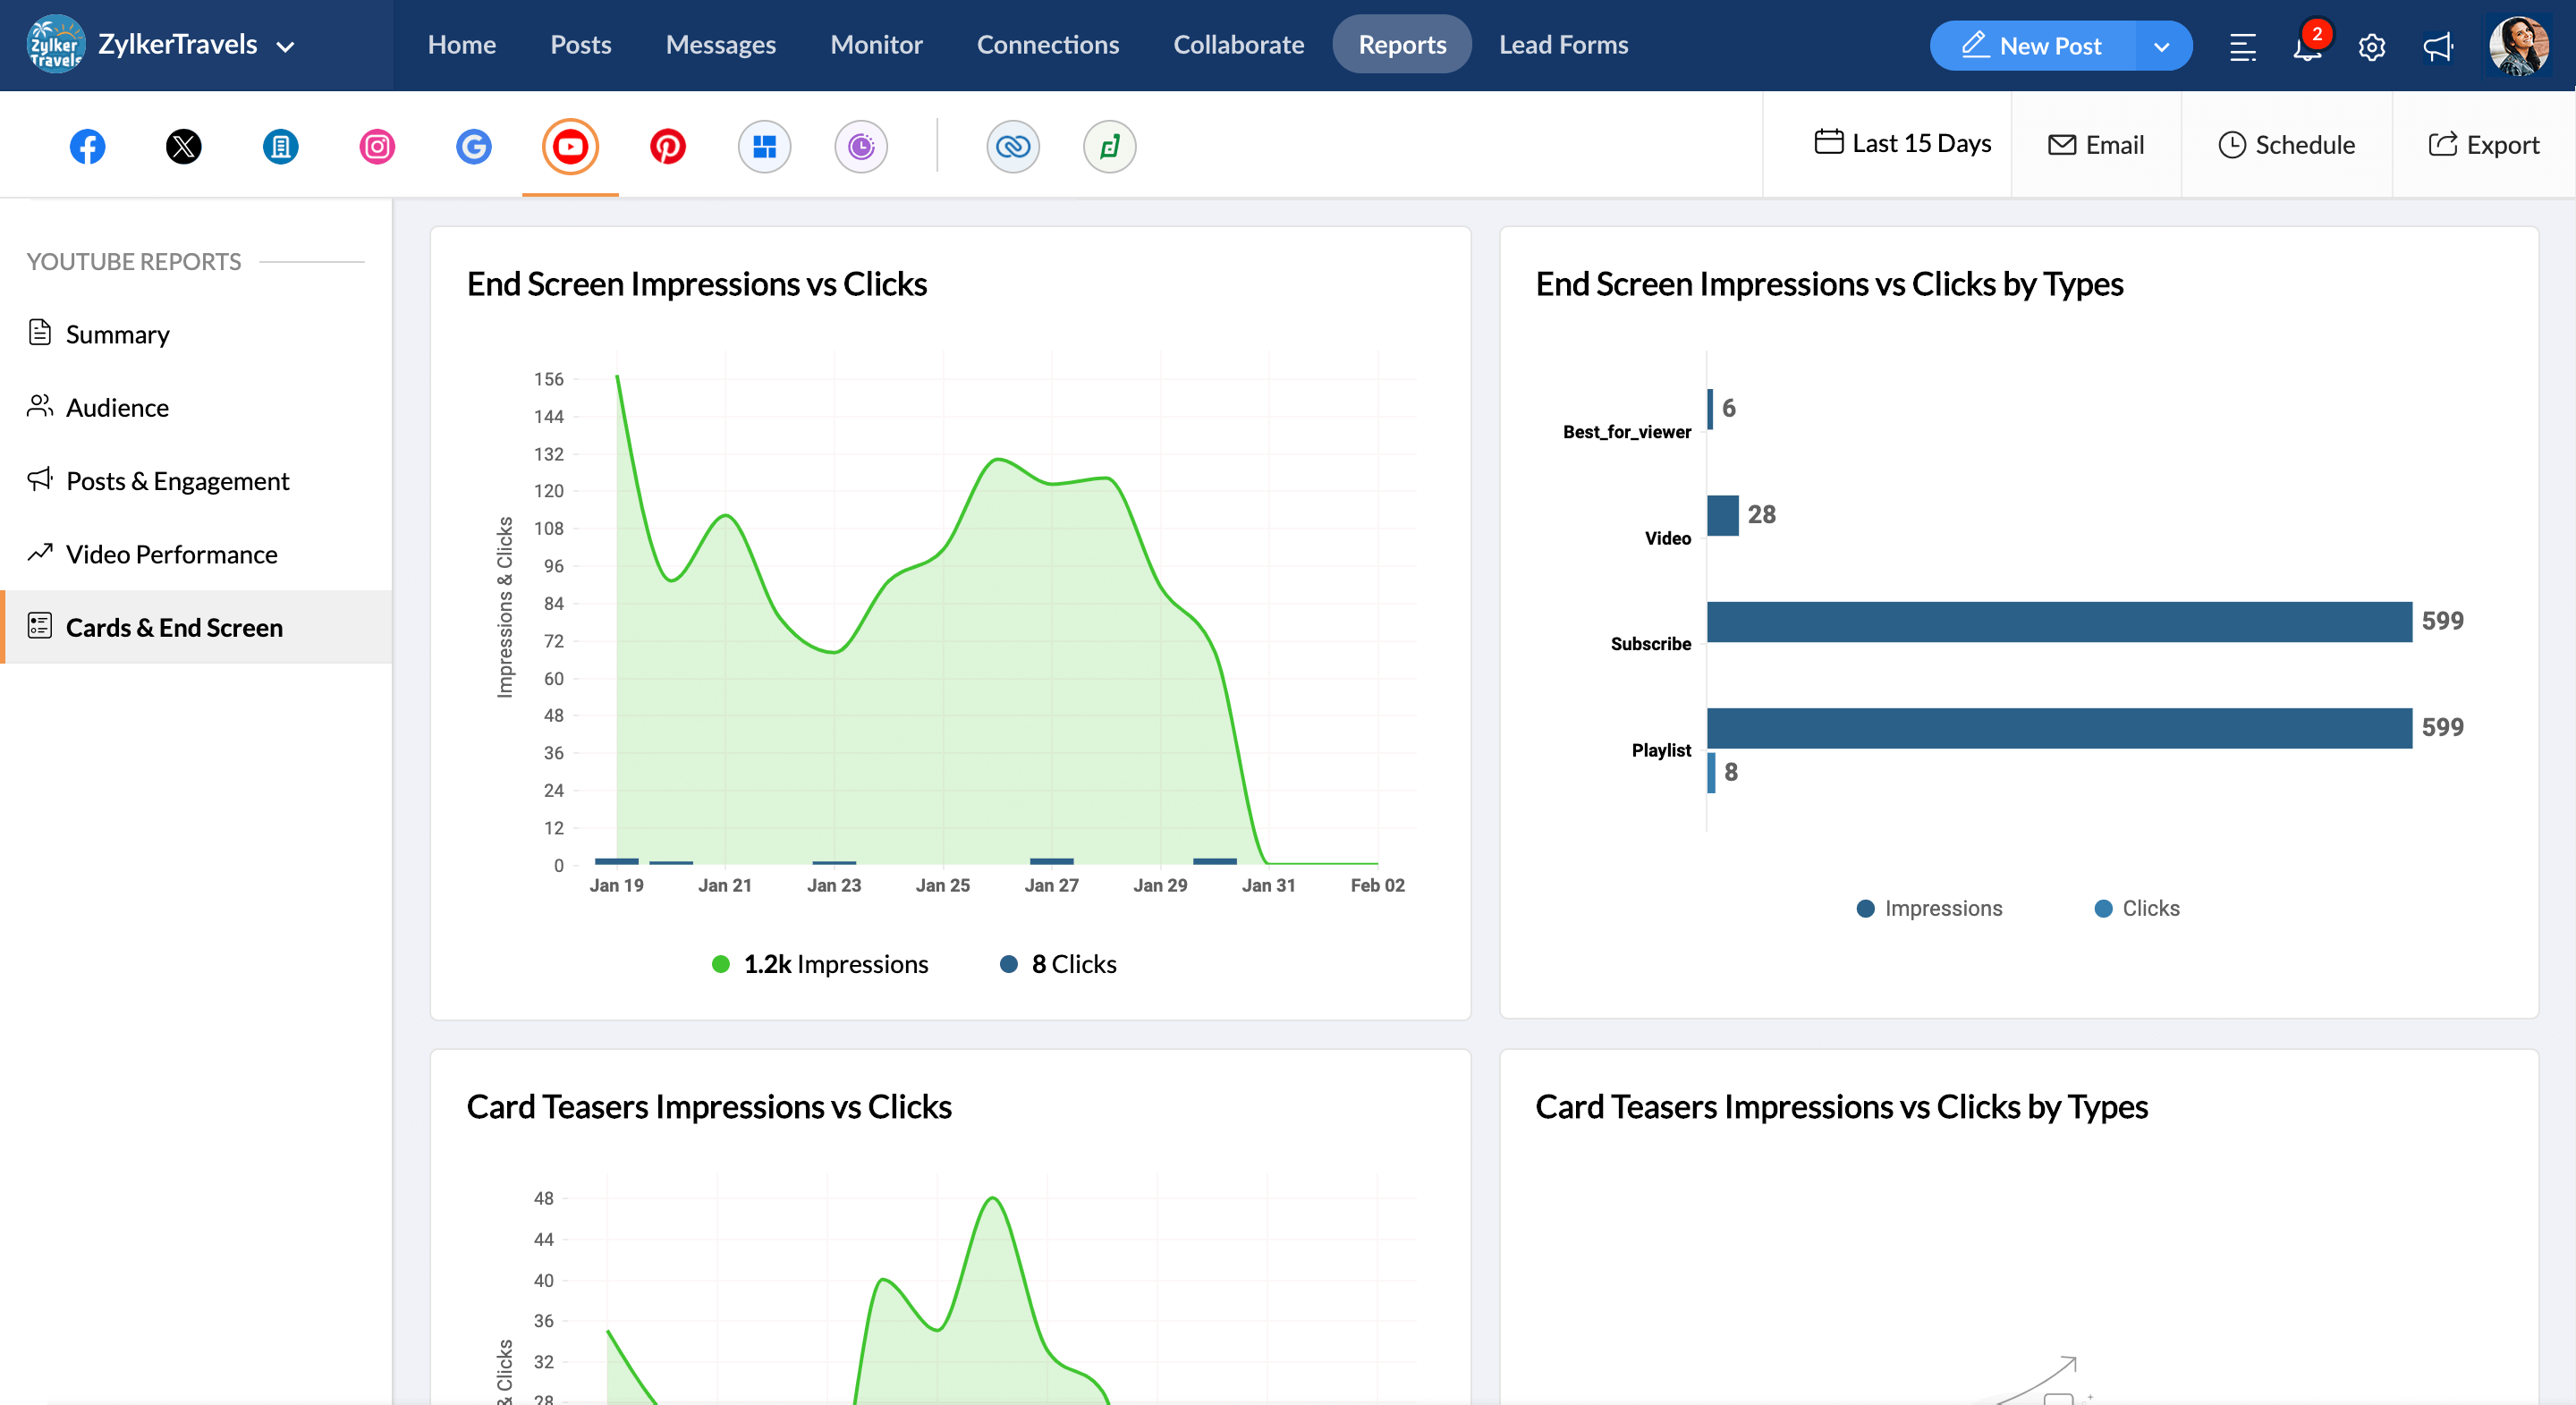2576x1405 pixels.
Task: Click the Audience sidebar item
Action: coord(118,407)
